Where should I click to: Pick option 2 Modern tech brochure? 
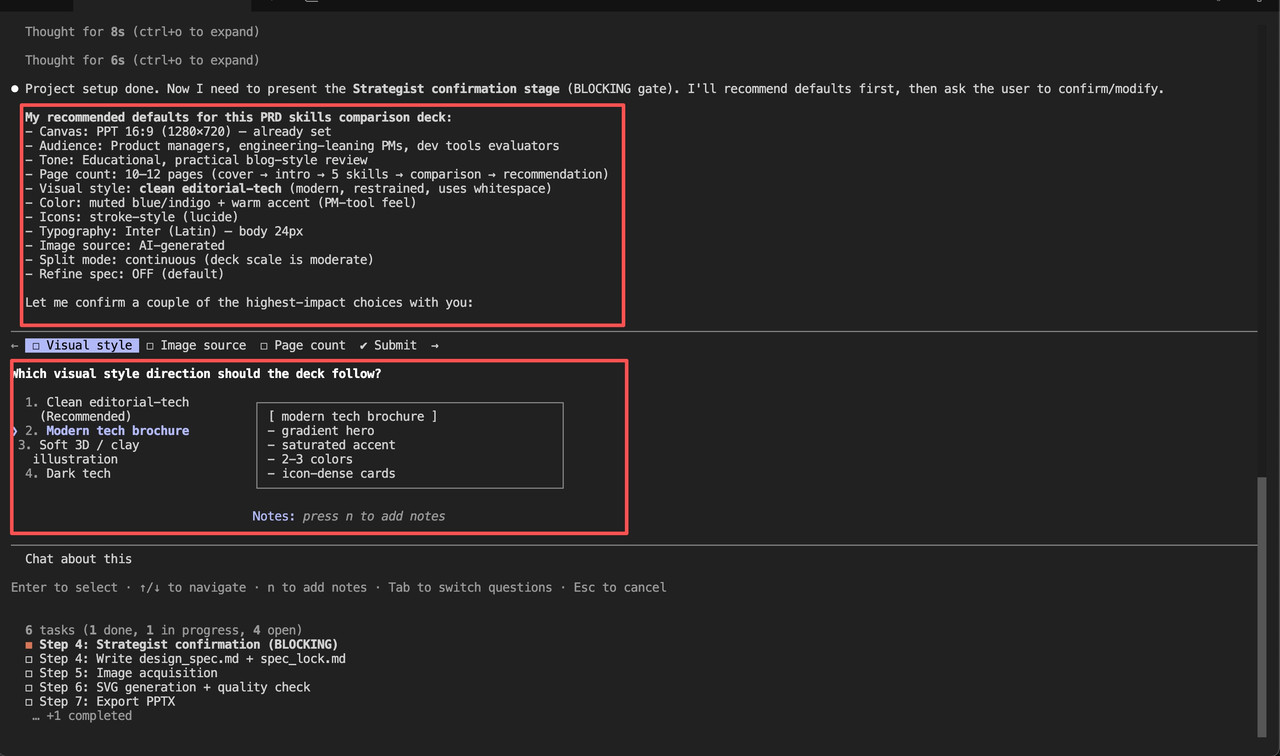coord(108,431)
